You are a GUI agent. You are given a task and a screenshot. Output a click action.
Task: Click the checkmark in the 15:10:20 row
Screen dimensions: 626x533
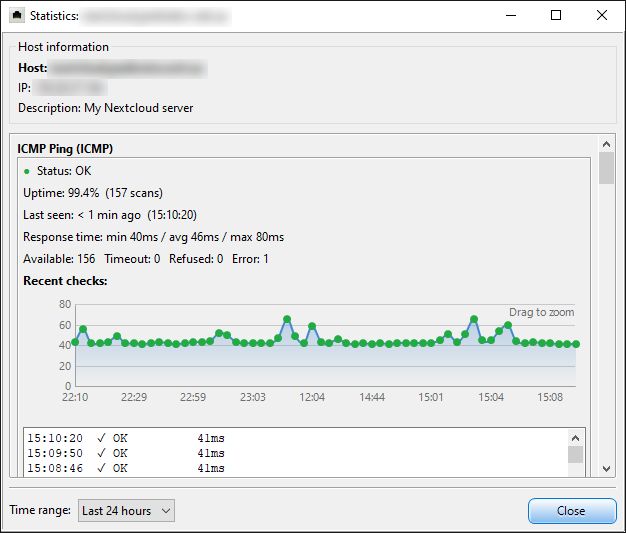(101, 438)
